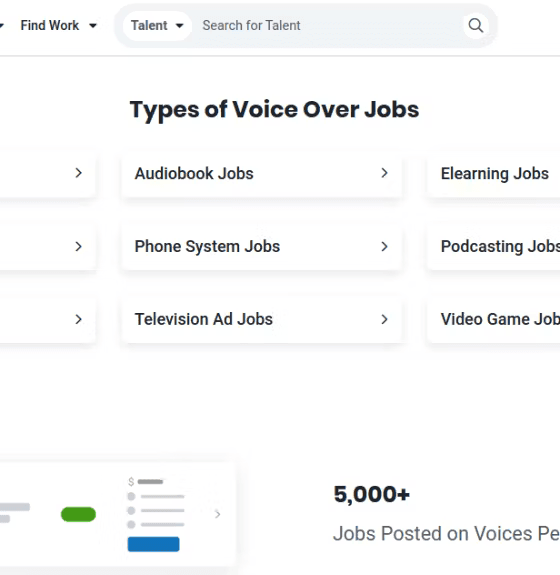Click chevron arrow on Television Ad Jobs card
The height and width of the screenshot is (575, 560).
pos(384,319)
